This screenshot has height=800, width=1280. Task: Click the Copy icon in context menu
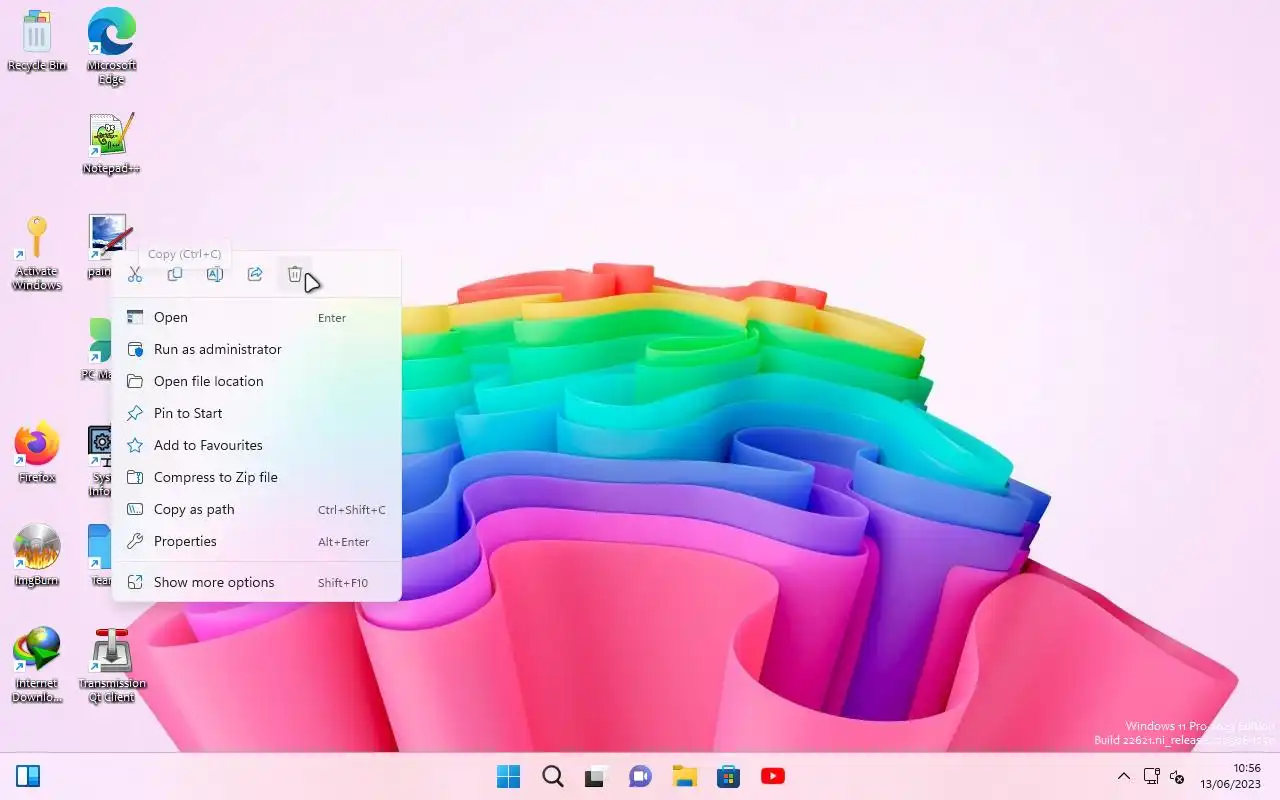coord(175,274)
